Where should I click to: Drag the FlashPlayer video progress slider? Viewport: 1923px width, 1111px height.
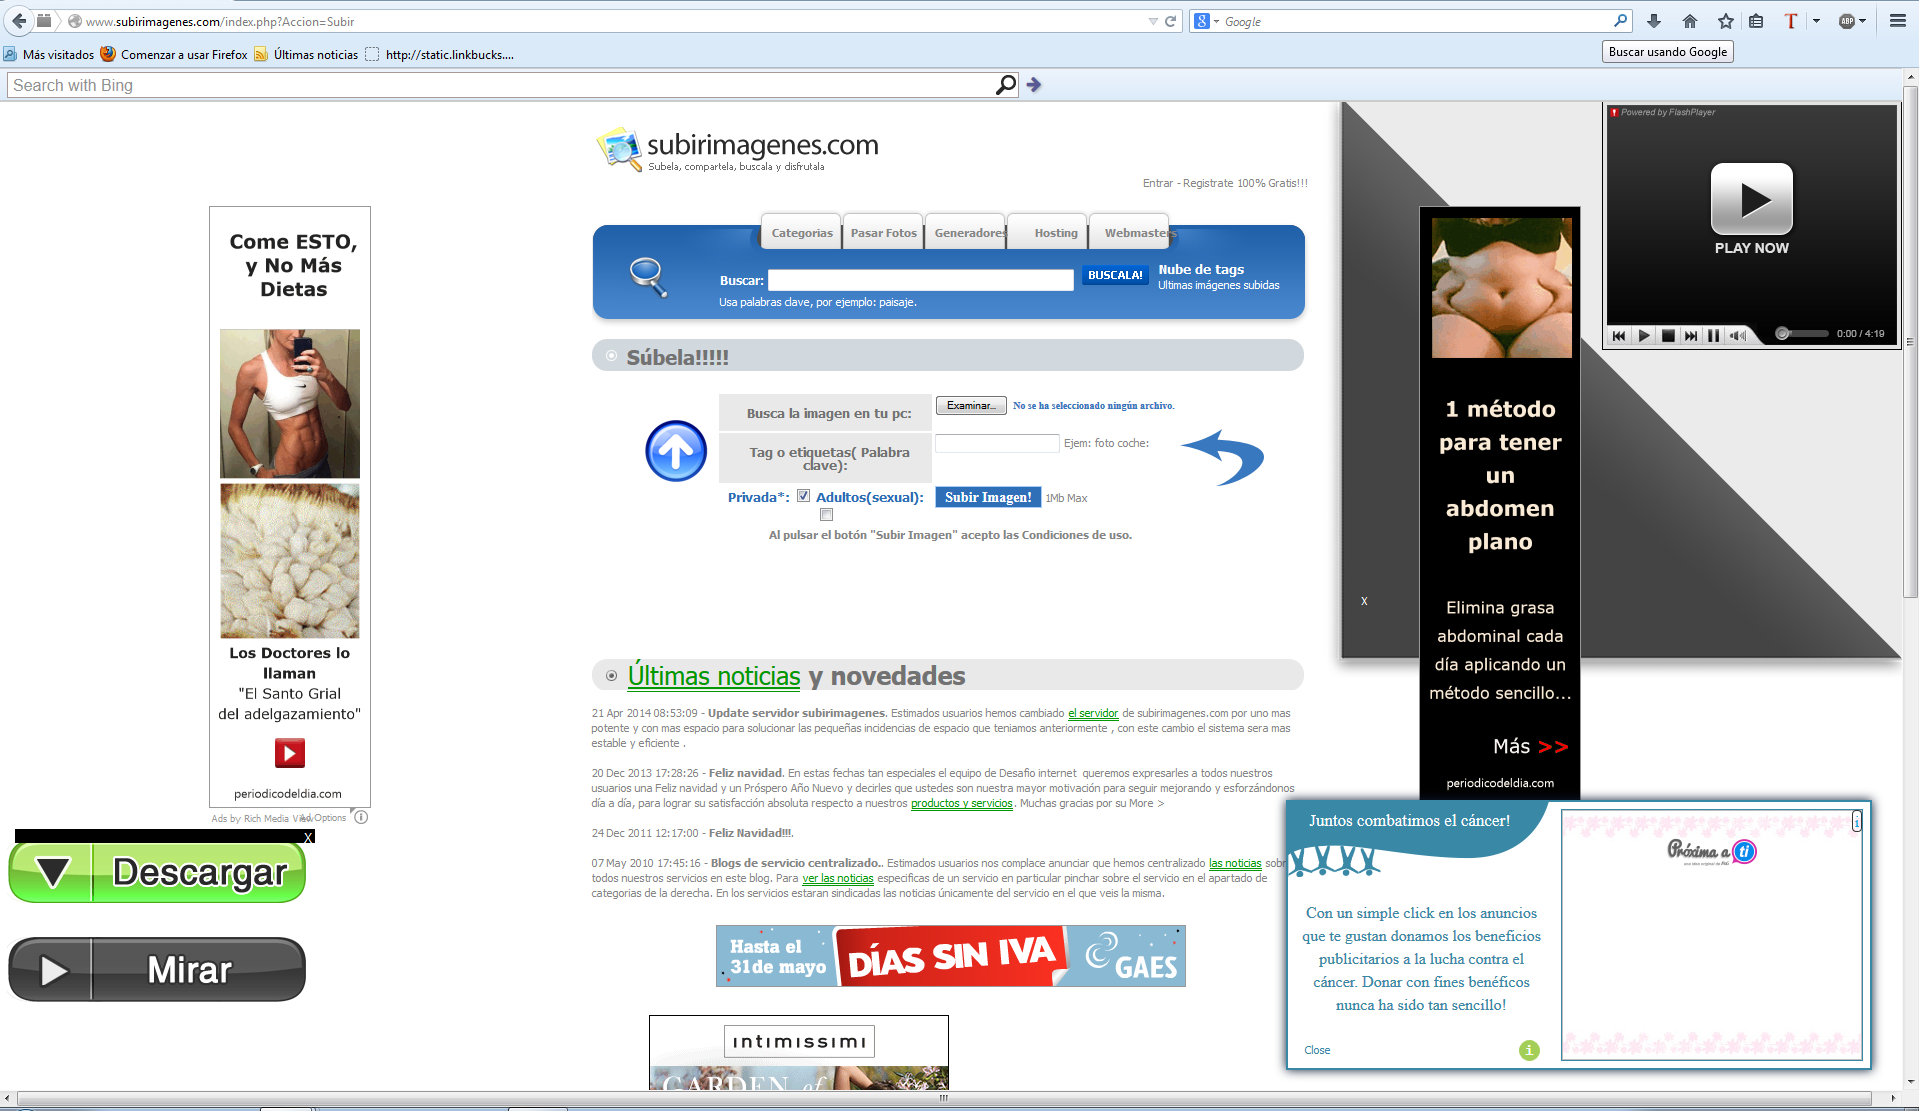click(1779, 336)
